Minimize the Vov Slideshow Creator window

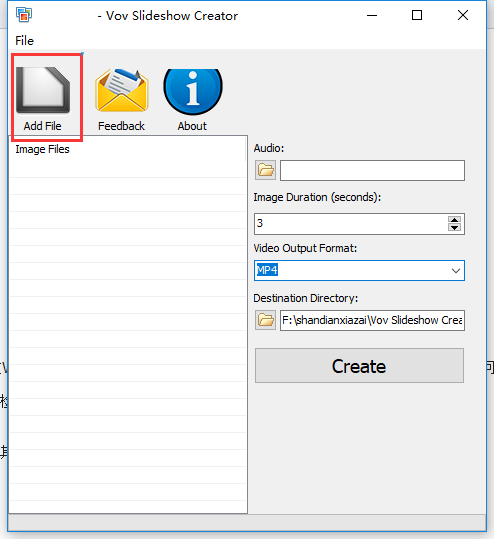[372, 15]
